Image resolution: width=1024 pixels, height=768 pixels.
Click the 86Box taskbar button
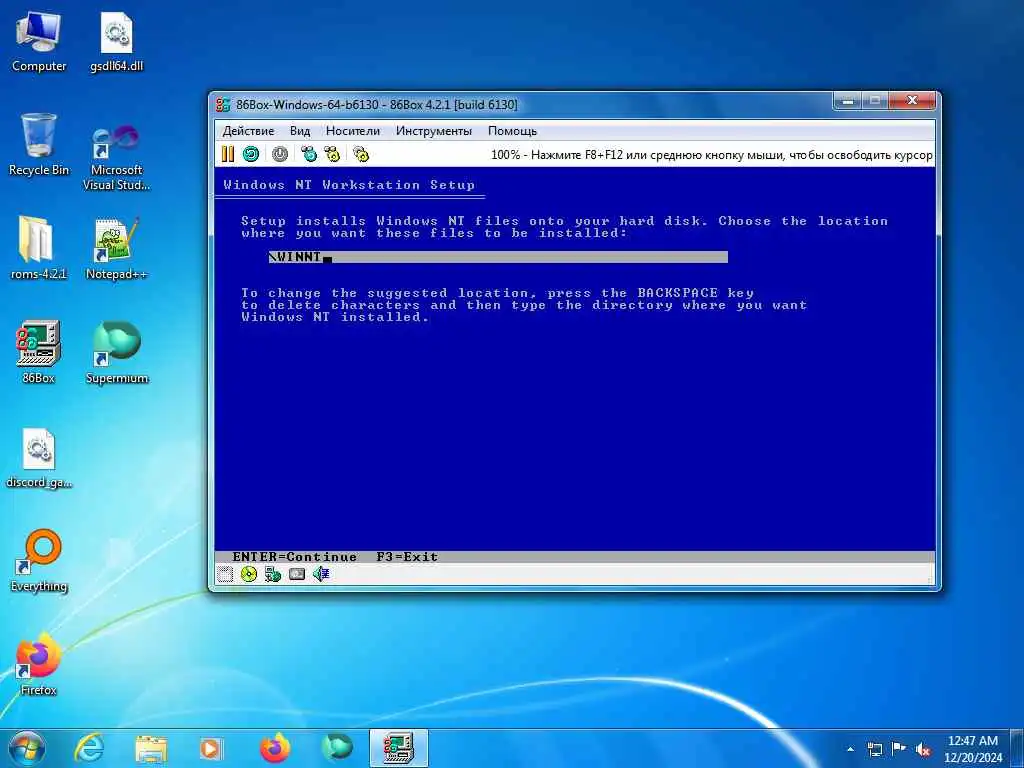pyautogui.click(x=399, y=748)
